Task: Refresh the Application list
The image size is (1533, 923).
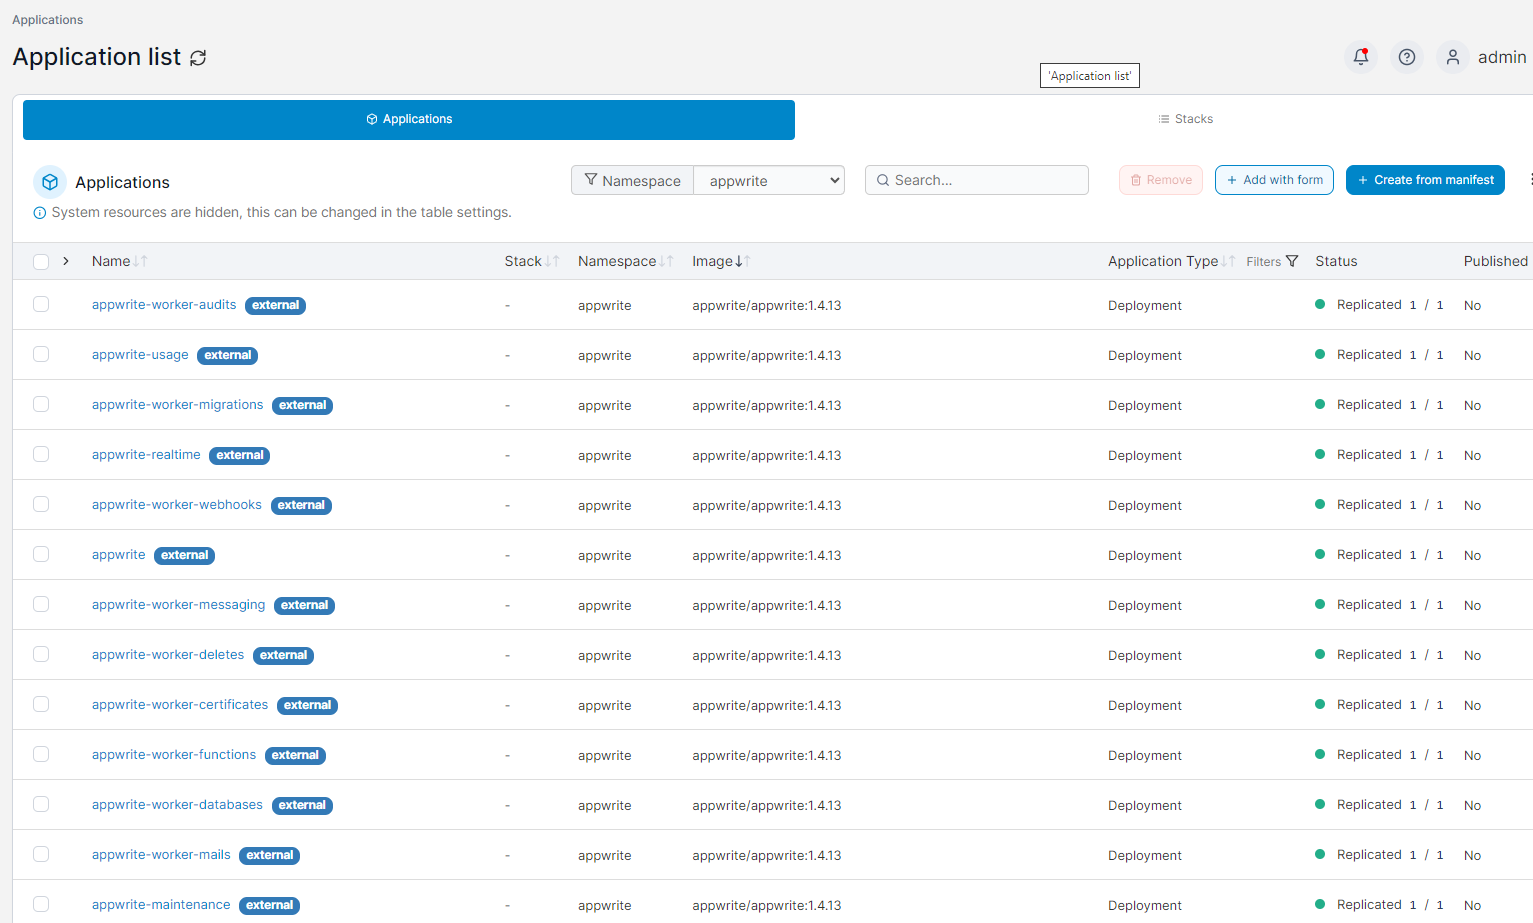Action: (x=198, y=58)
